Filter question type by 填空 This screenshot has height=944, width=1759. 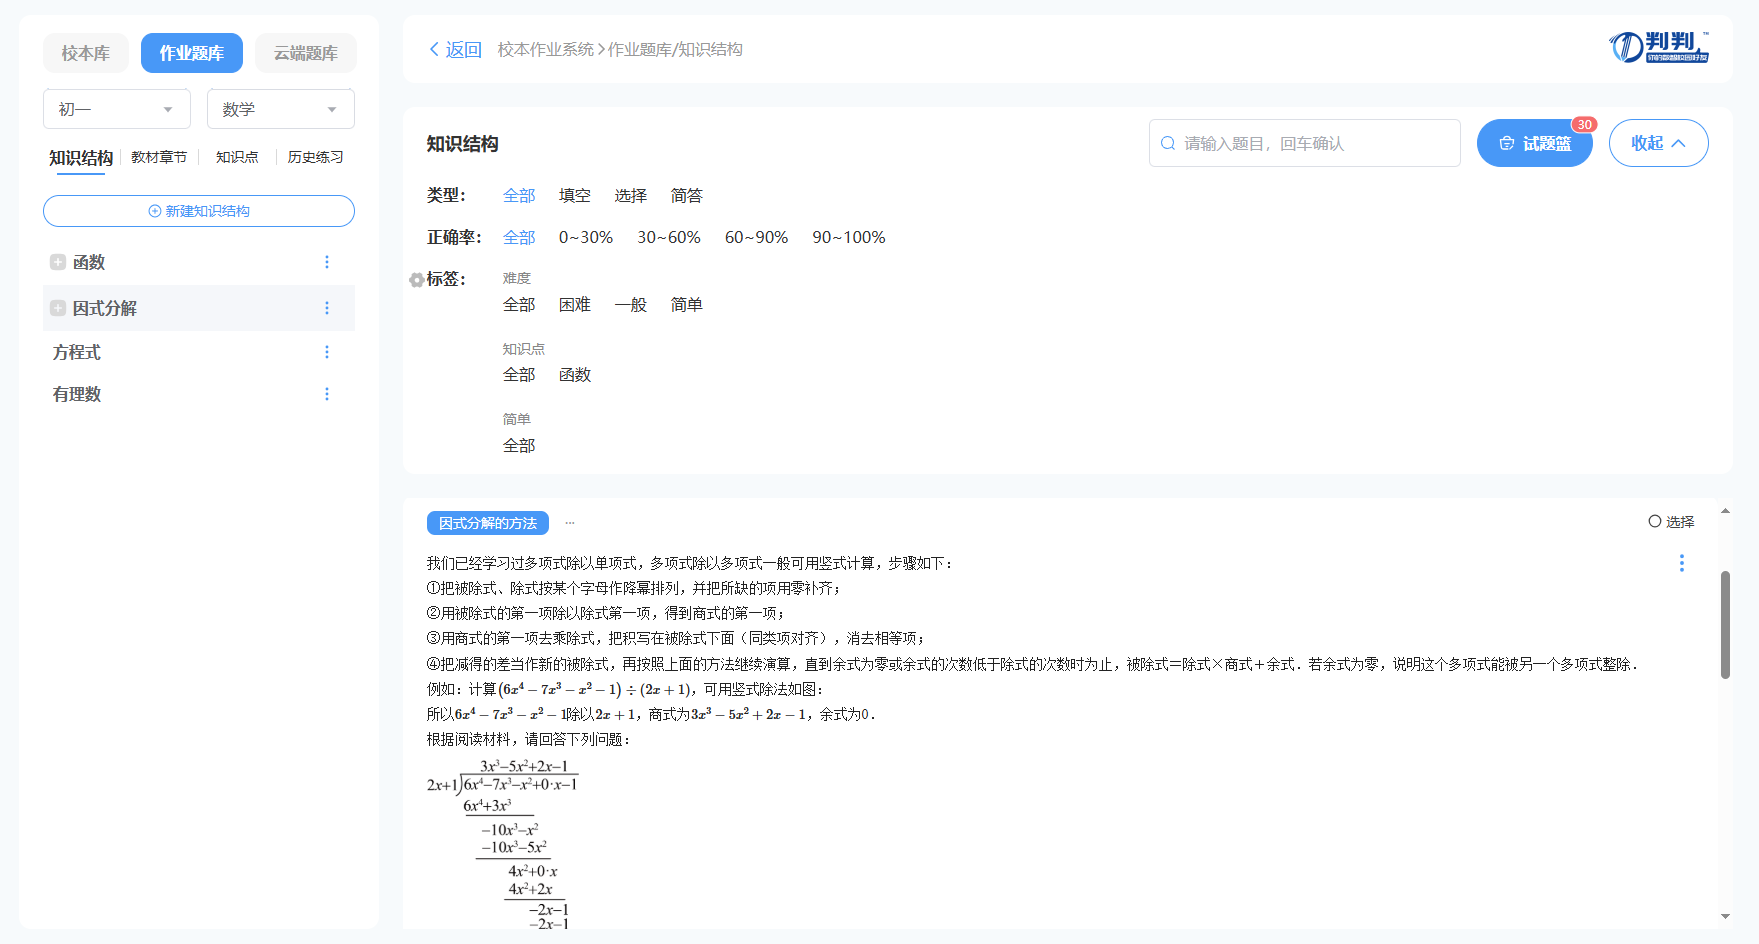[574, 196]
